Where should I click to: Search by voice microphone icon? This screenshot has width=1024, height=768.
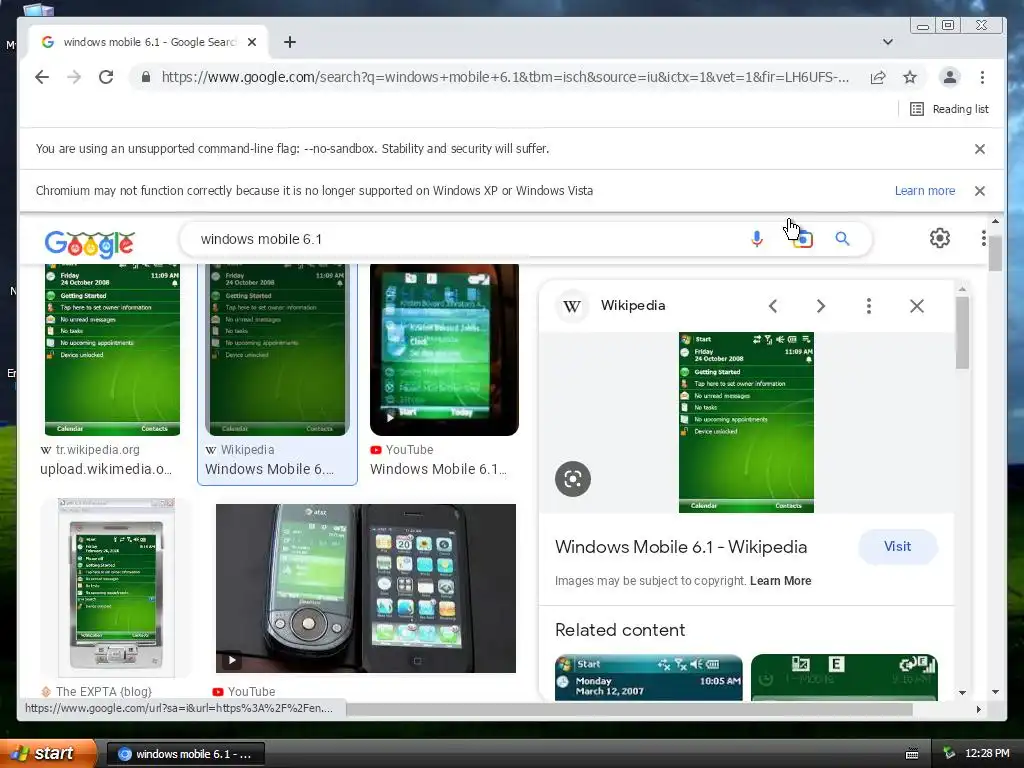pos(756,239)
